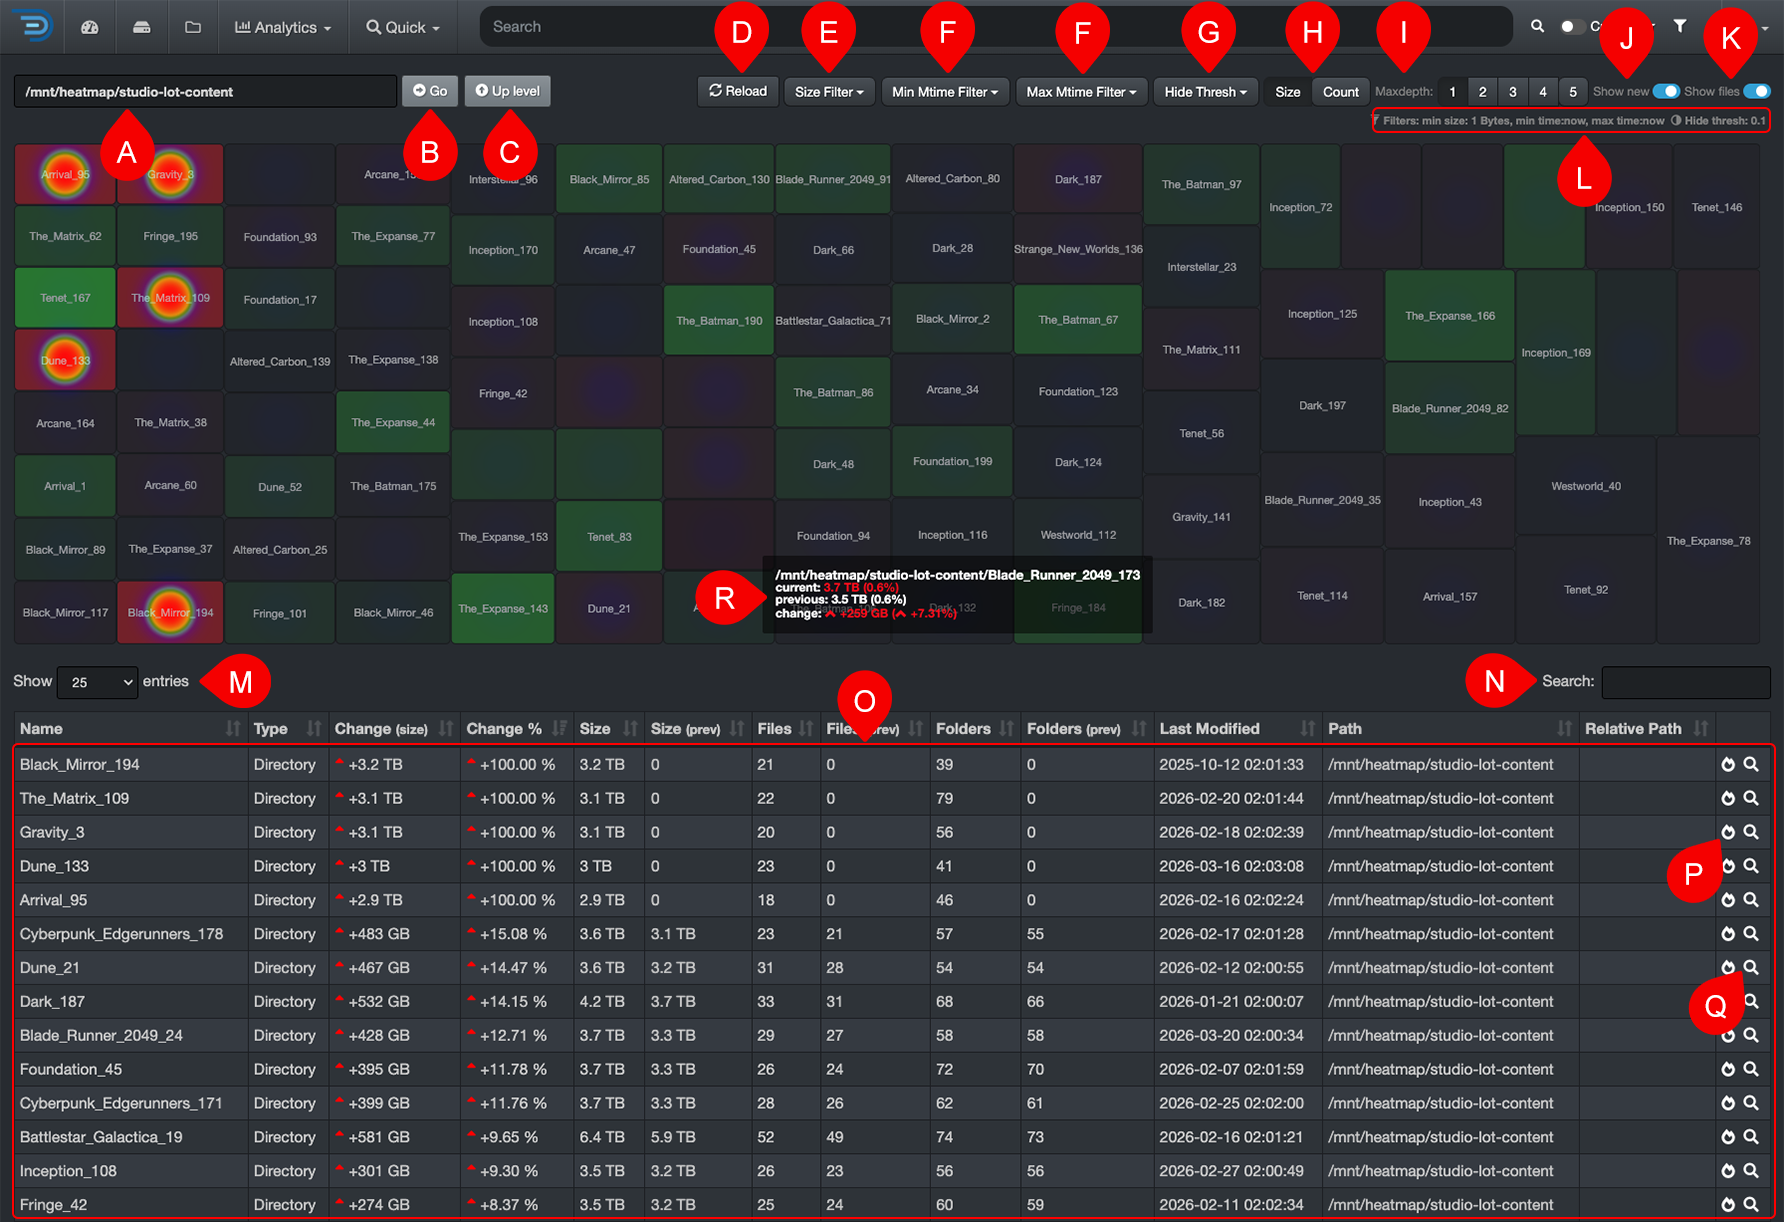Screen dimensions: 1784x1222
Task: Click magnifier icon in Inception_108 row
Action: pos(1751,1171)
